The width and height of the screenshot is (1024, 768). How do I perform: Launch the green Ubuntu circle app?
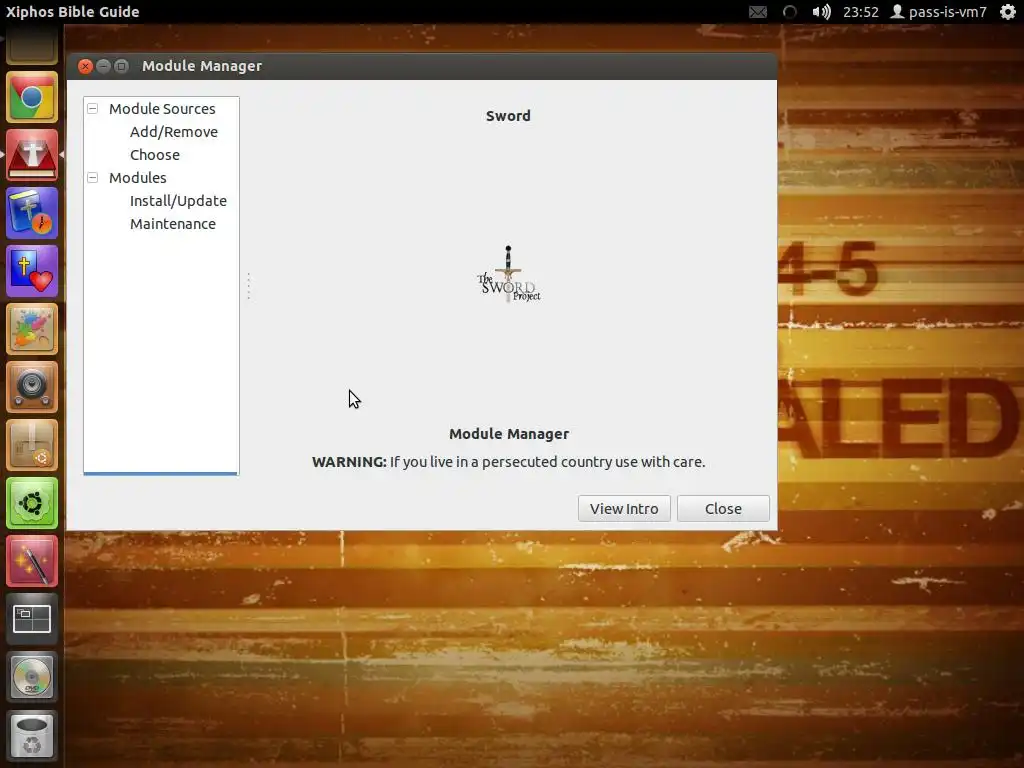[x=32, y=504]
